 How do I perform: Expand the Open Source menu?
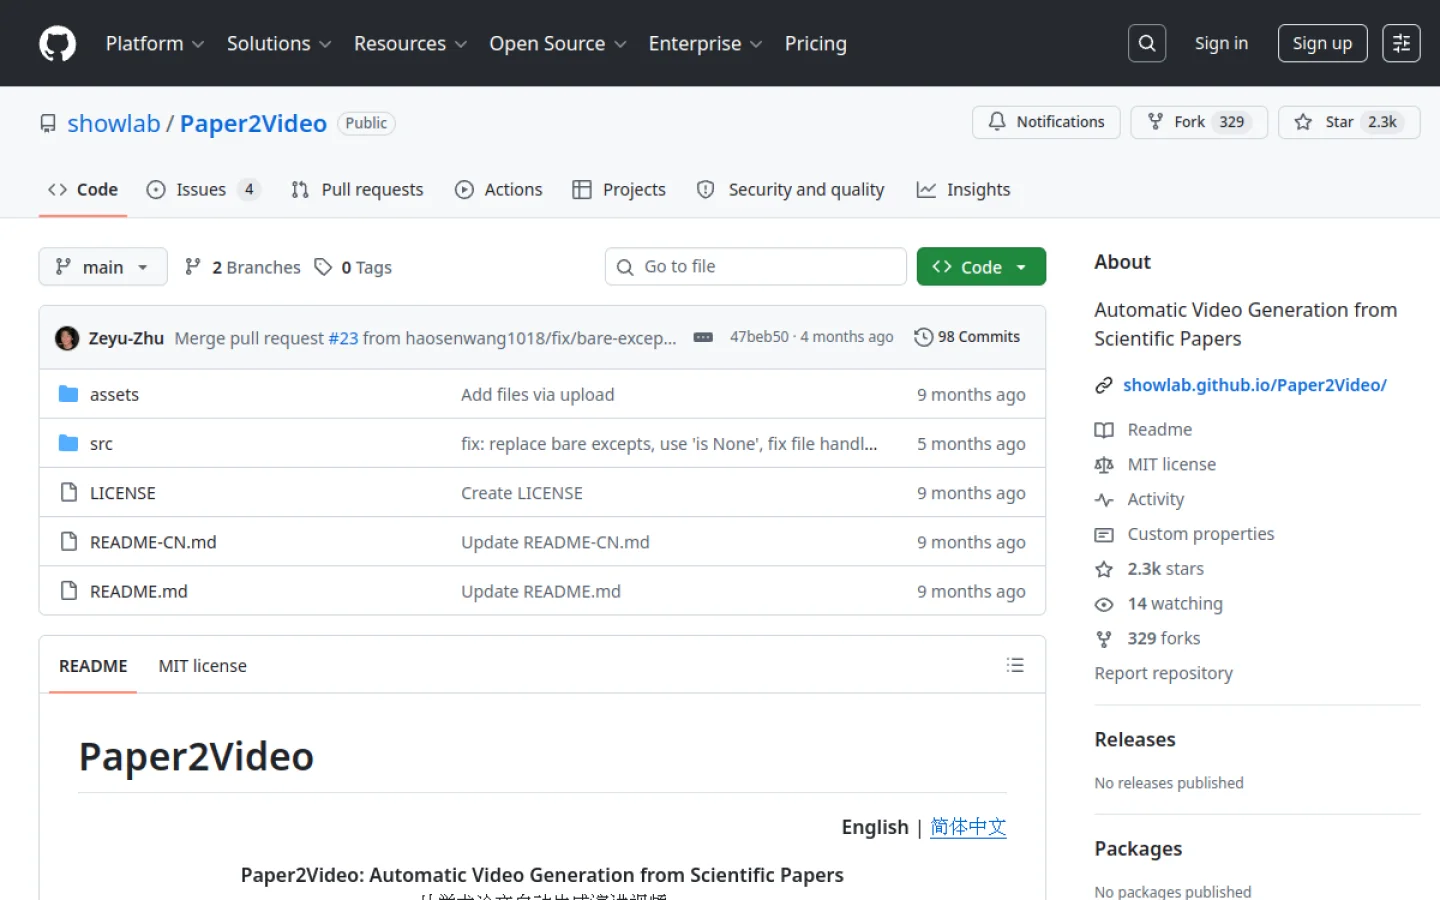pyautogui.click(x=558, y=44)
